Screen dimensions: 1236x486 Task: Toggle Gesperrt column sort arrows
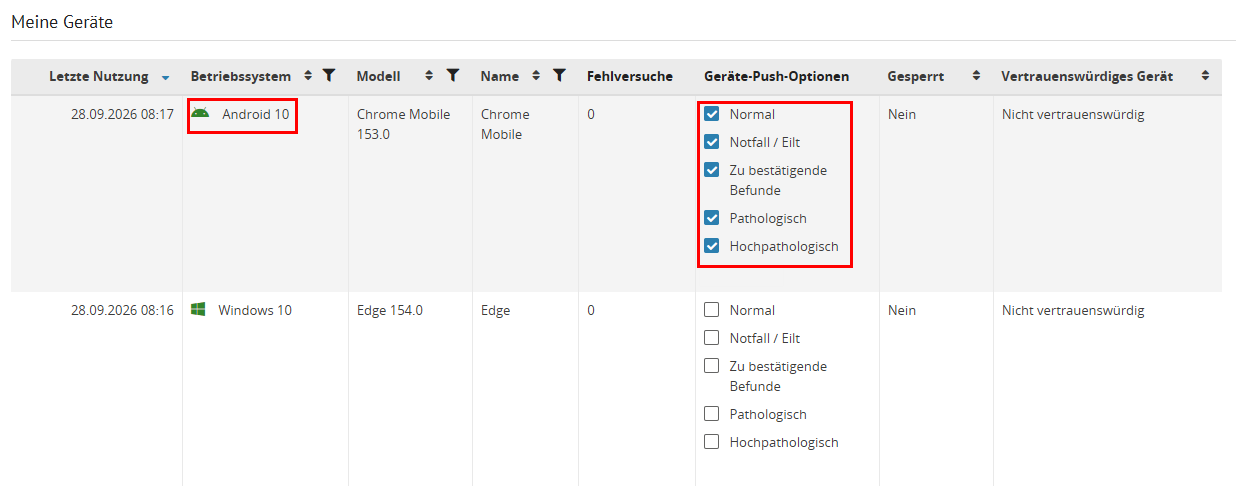click(976, 76)
